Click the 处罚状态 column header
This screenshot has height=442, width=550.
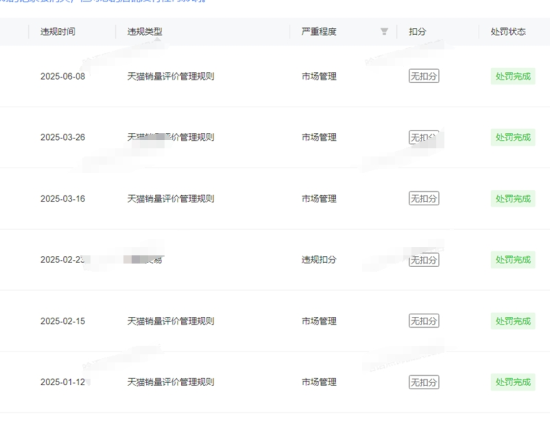point(508,32)
